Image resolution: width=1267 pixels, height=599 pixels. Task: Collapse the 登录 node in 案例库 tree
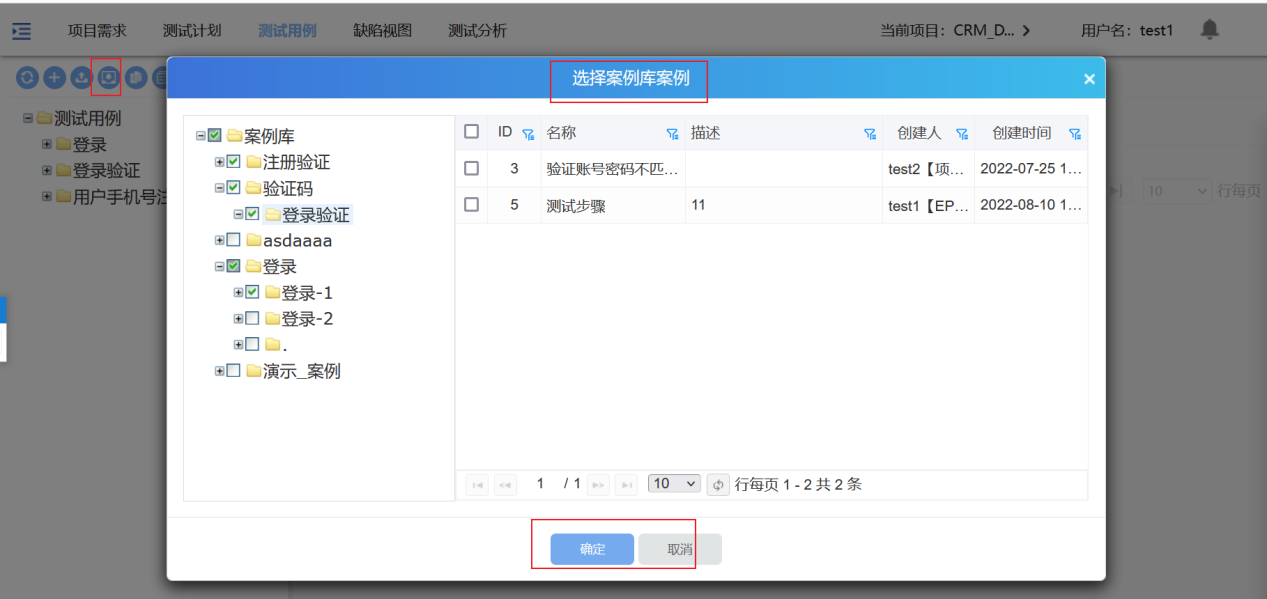click(220, 267)
